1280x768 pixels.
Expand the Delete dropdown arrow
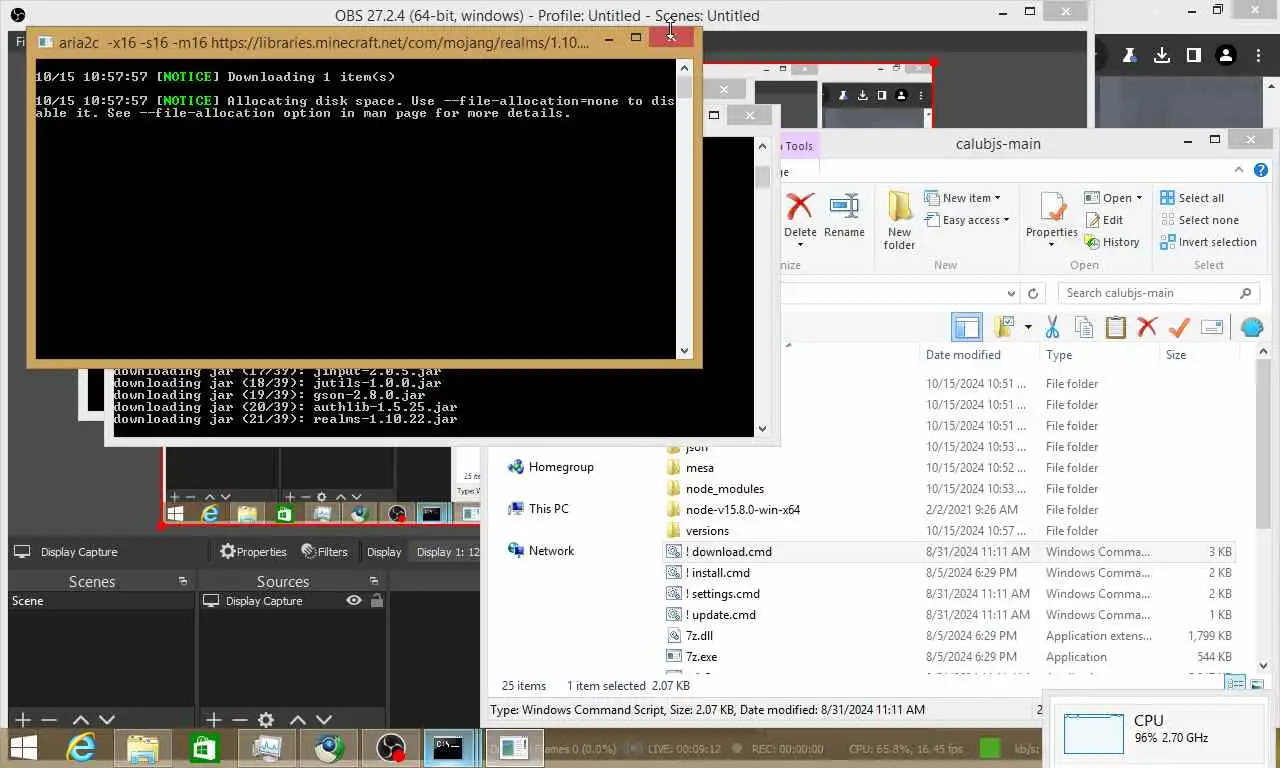(x=800, y=245)
